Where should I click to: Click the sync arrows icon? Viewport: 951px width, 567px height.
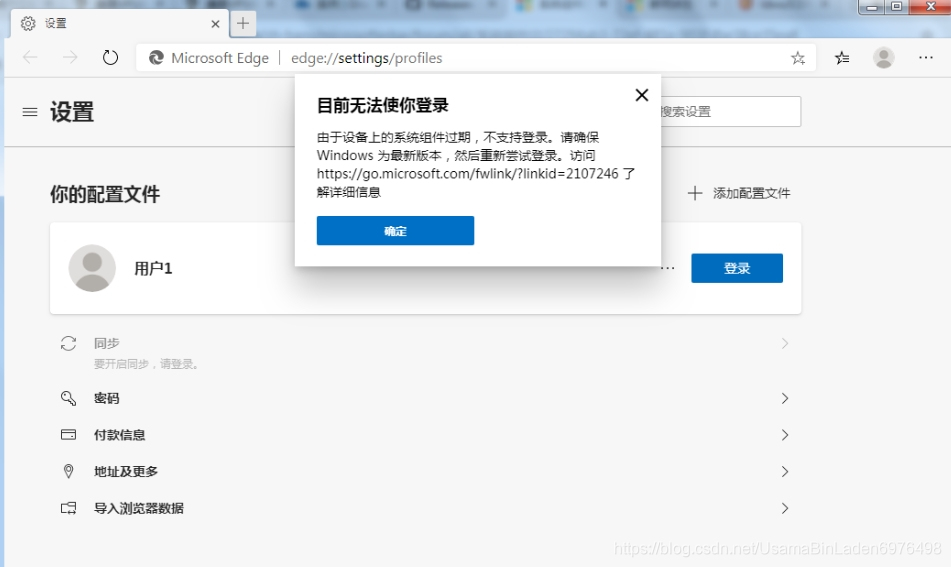pyautogui.click(x=69, y=344)
